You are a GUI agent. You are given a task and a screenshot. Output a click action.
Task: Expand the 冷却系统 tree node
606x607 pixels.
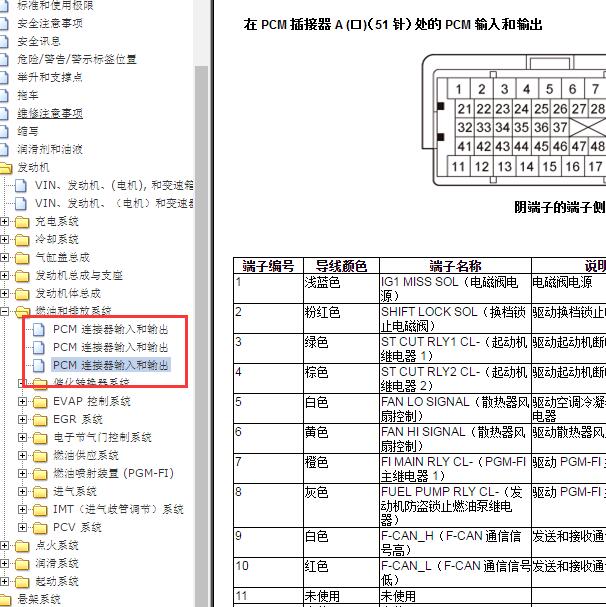(x=4, y=239)
